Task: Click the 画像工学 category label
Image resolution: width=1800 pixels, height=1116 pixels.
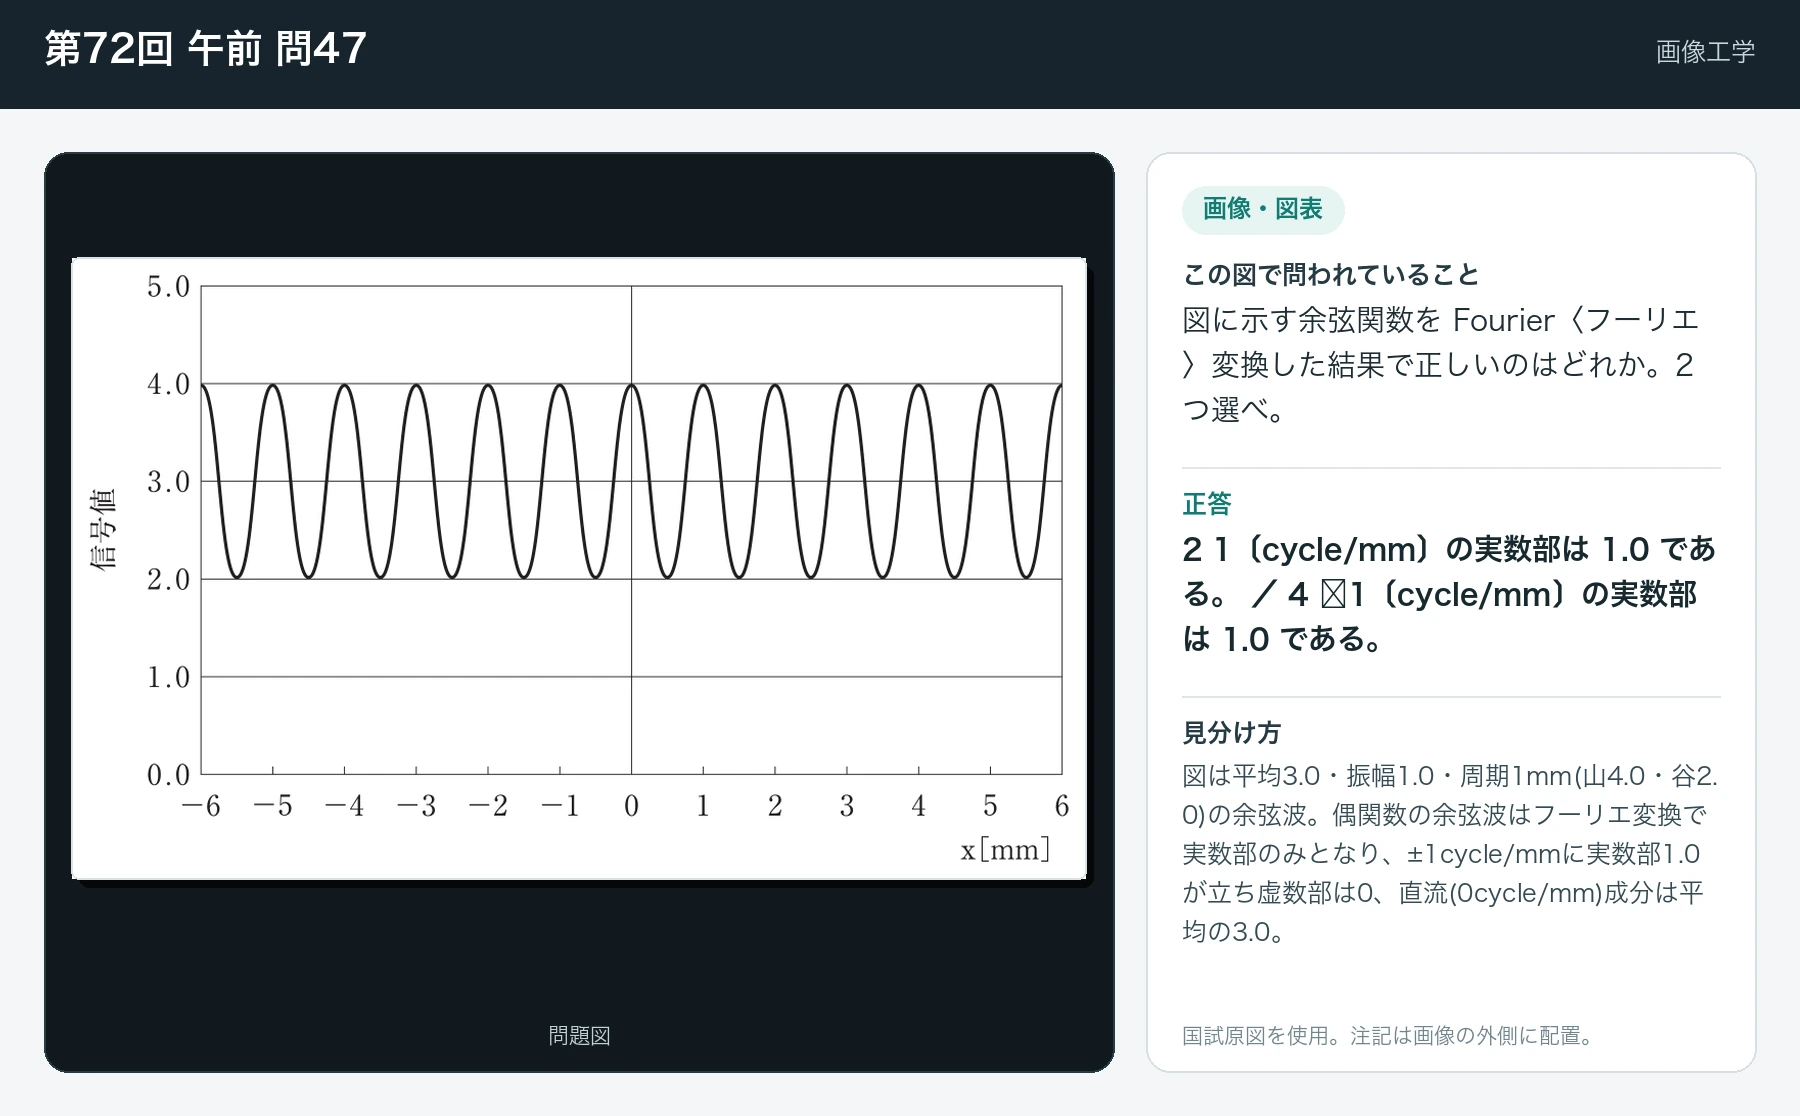Action: pyautogui.click(x=1705, y=52)
